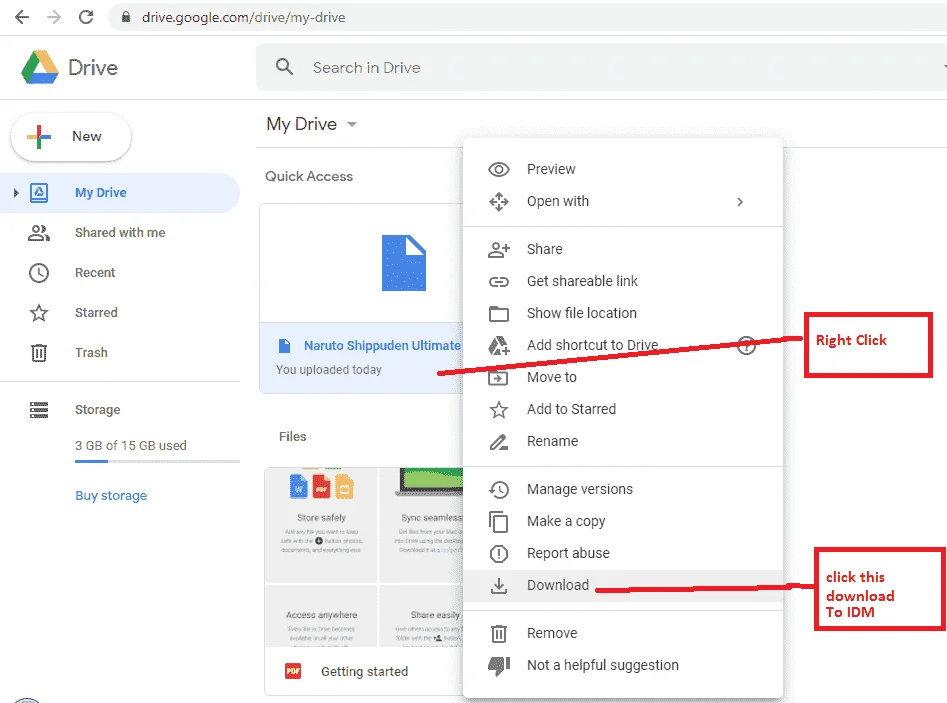Choose Make a copy
The image size is (947, 703).
[623, 521]
